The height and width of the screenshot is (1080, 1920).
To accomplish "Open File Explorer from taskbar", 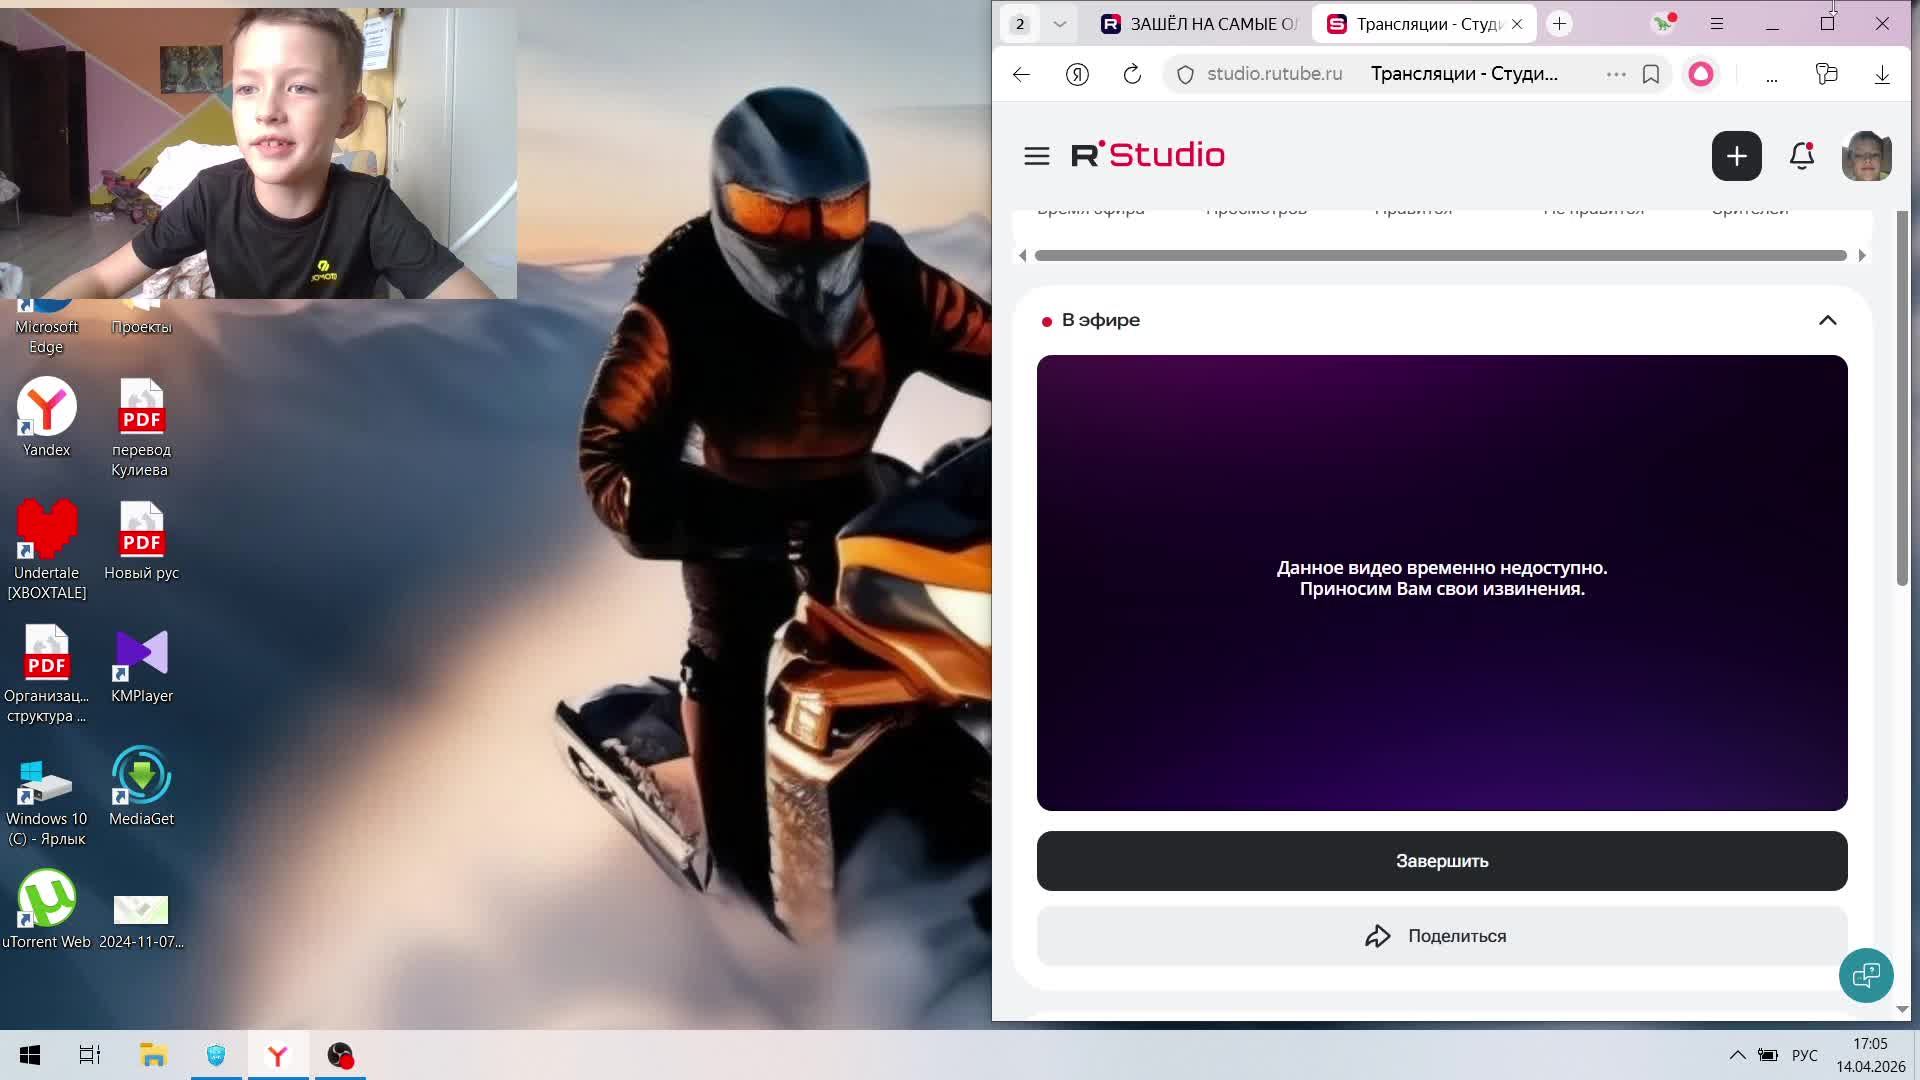I will click(x=153, y=1055).
